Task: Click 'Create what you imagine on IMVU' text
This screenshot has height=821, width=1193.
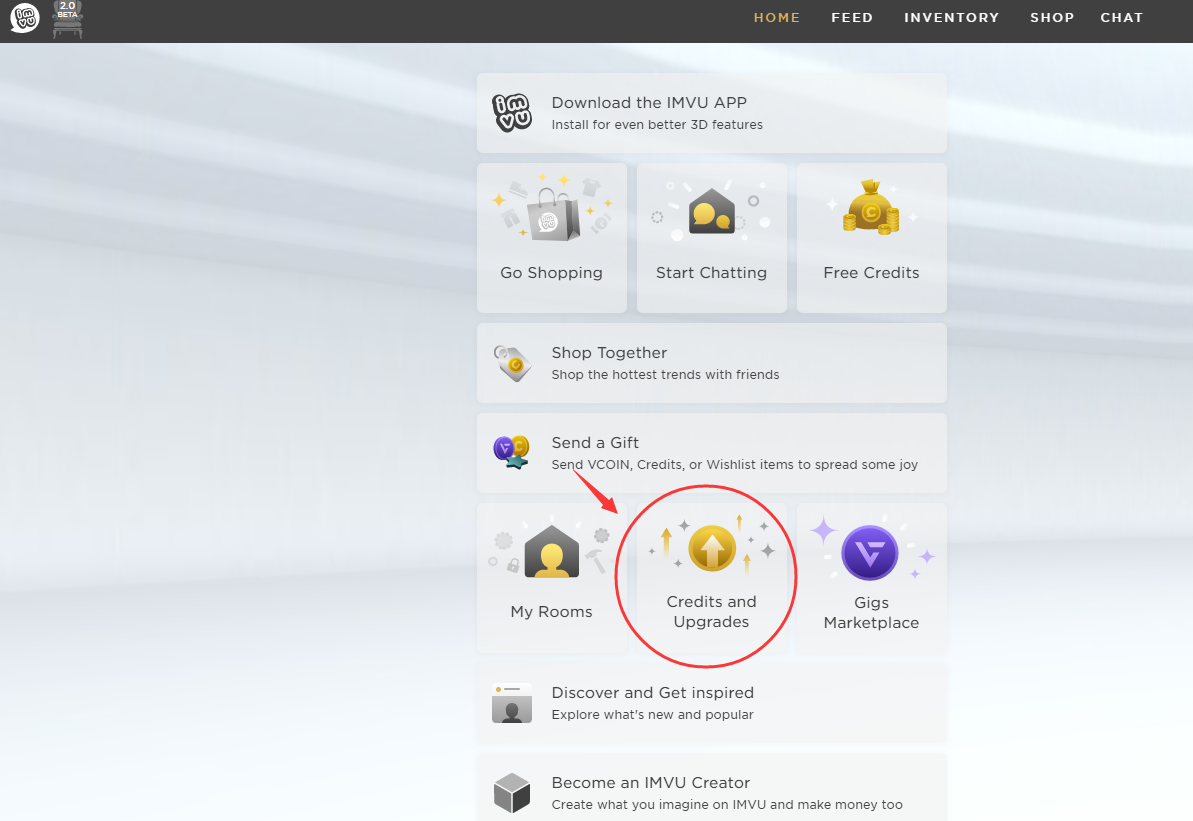Action: [727, 805]
